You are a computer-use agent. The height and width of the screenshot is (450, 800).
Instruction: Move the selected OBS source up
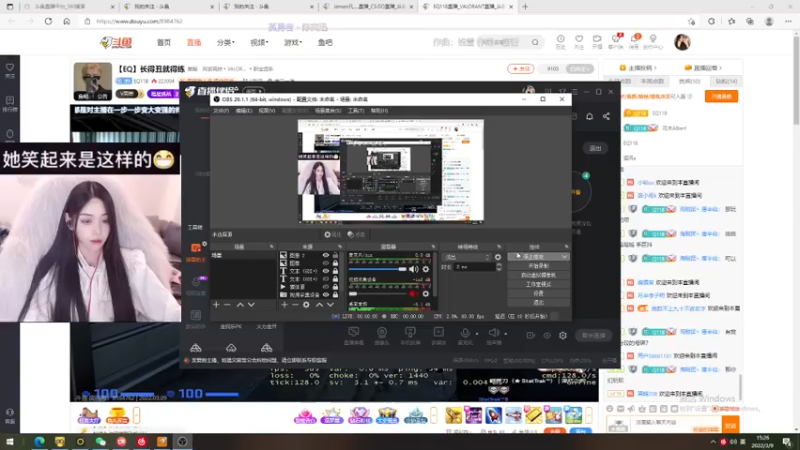point(319,305)
